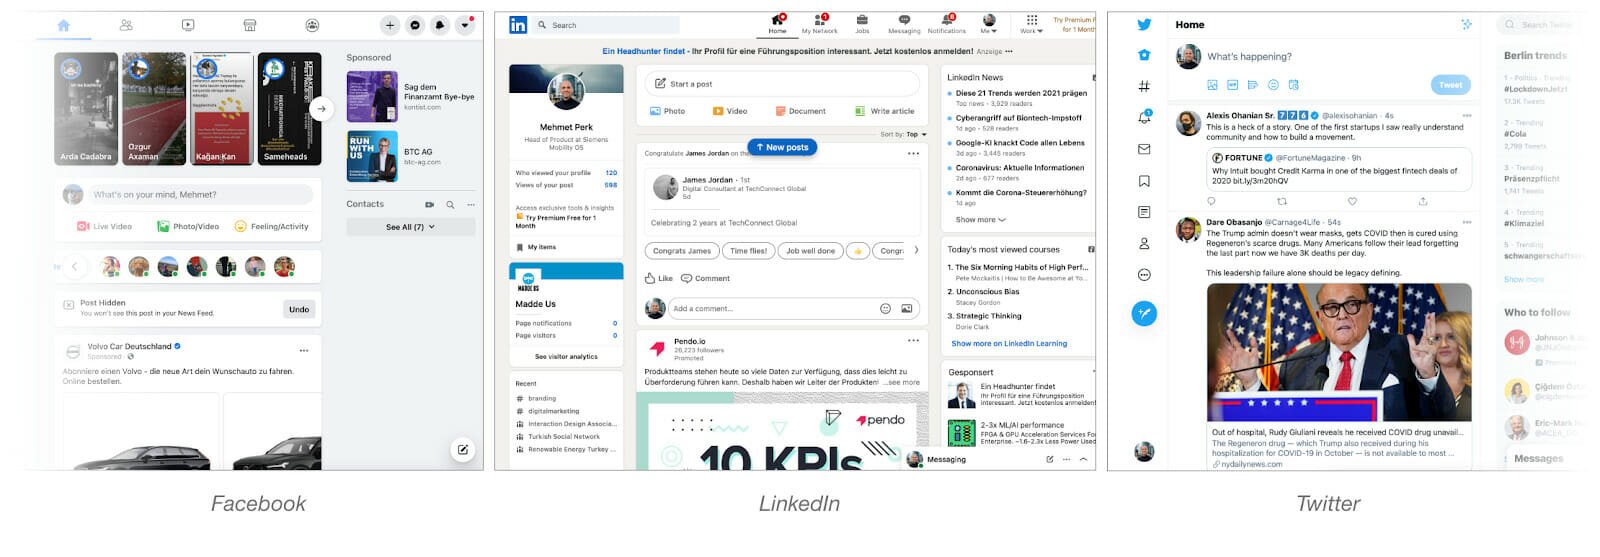Open Facebook Messenger icon in top bar

point(415,25)
